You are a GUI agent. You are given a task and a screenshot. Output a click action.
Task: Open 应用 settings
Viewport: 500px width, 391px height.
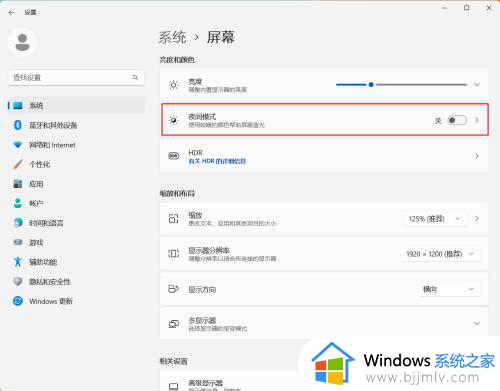[76, 184]
